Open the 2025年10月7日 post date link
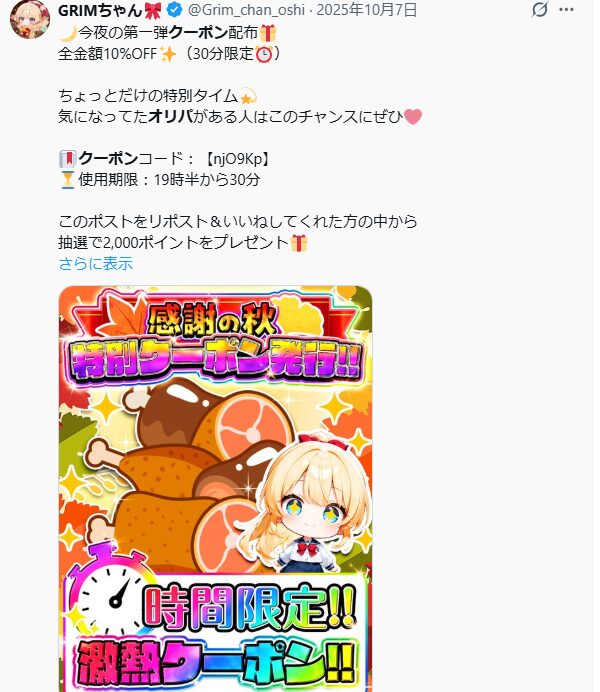This screenshot has width=600, height=692. [x=367, y=10]
